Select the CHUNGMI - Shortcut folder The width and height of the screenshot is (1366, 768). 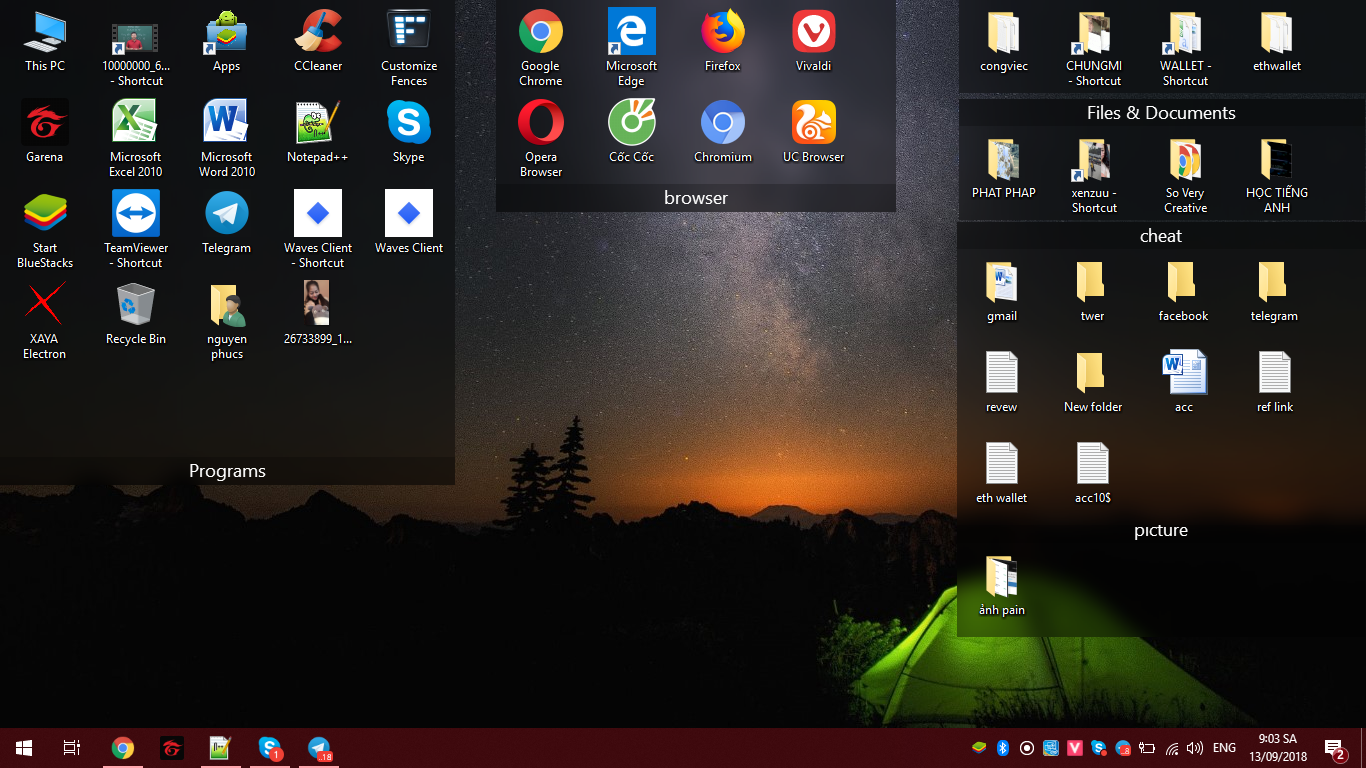pos(1094,48)
